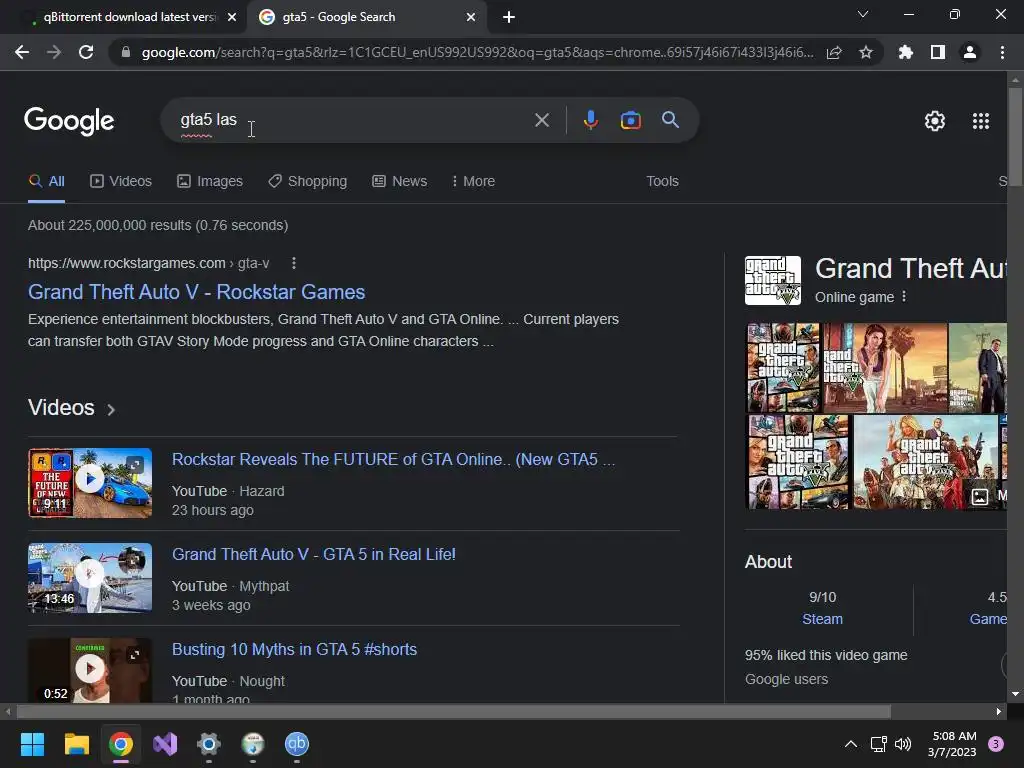Open GTA 5 in Real Life video link

pos(313,554)
